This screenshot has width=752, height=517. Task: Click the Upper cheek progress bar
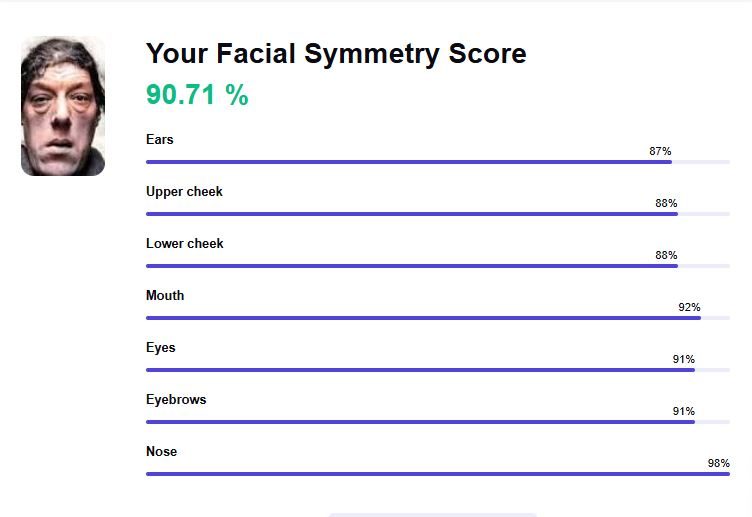coord(437,213)
